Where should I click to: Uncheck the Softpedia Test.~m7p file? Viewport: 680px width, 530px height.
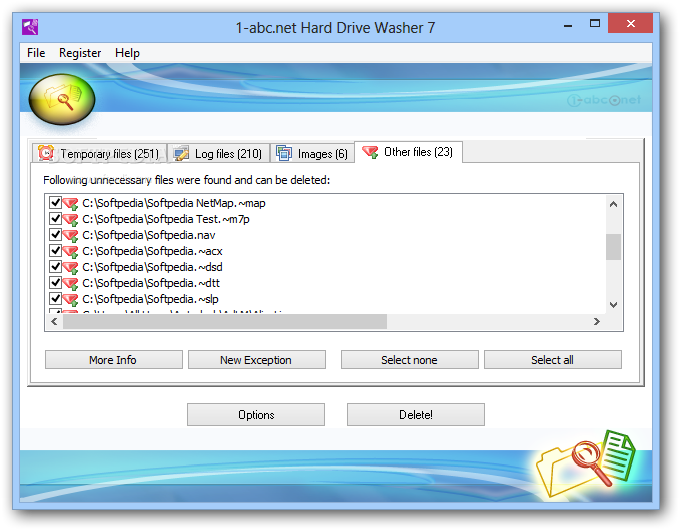click(55, 219)
